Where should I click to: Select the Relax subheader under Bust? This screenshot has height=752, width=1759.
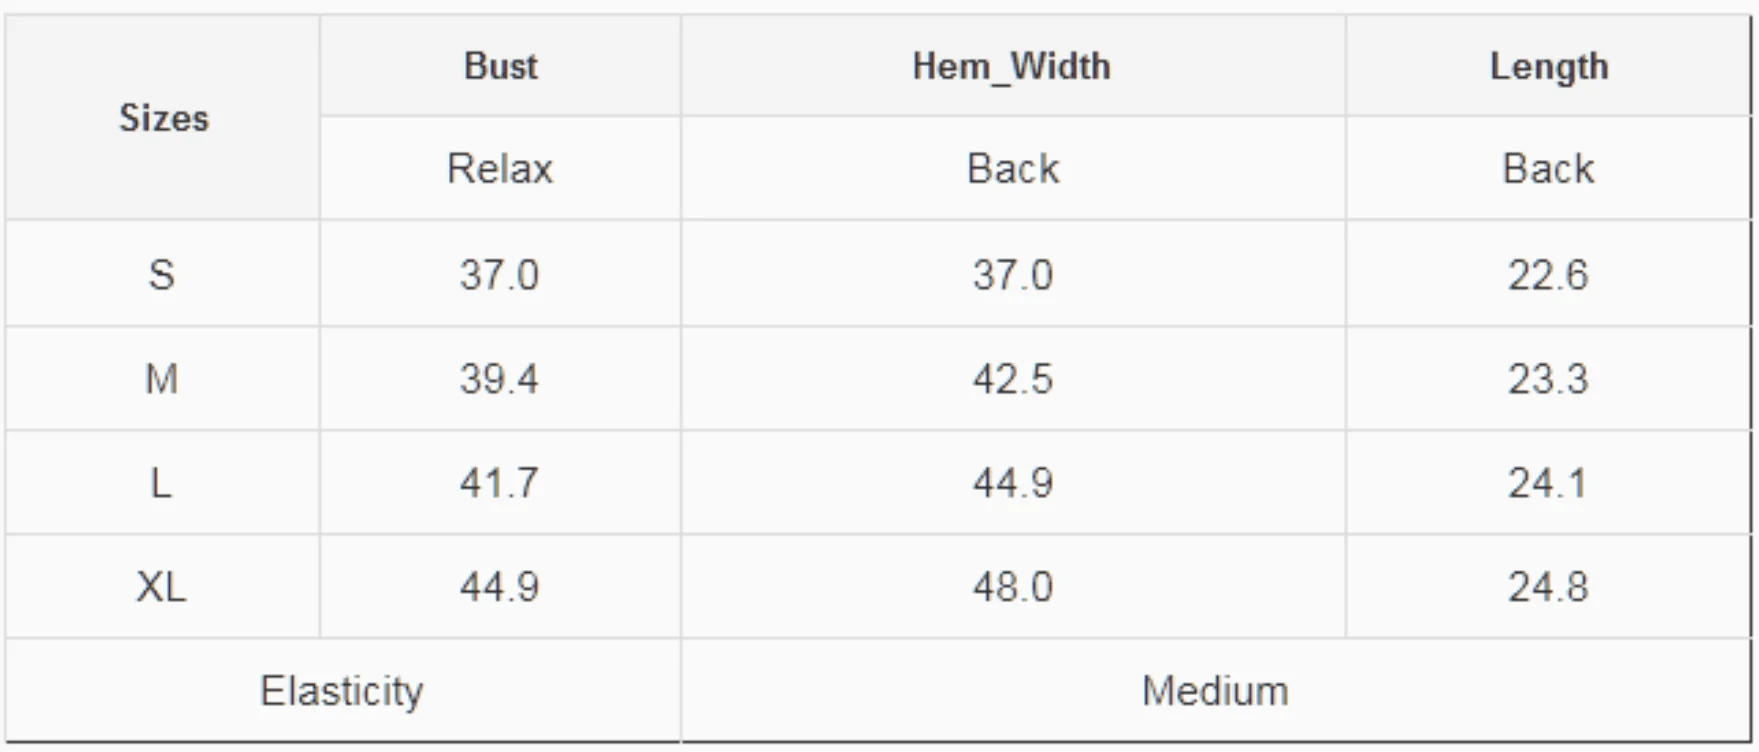[x=500, y=168]
